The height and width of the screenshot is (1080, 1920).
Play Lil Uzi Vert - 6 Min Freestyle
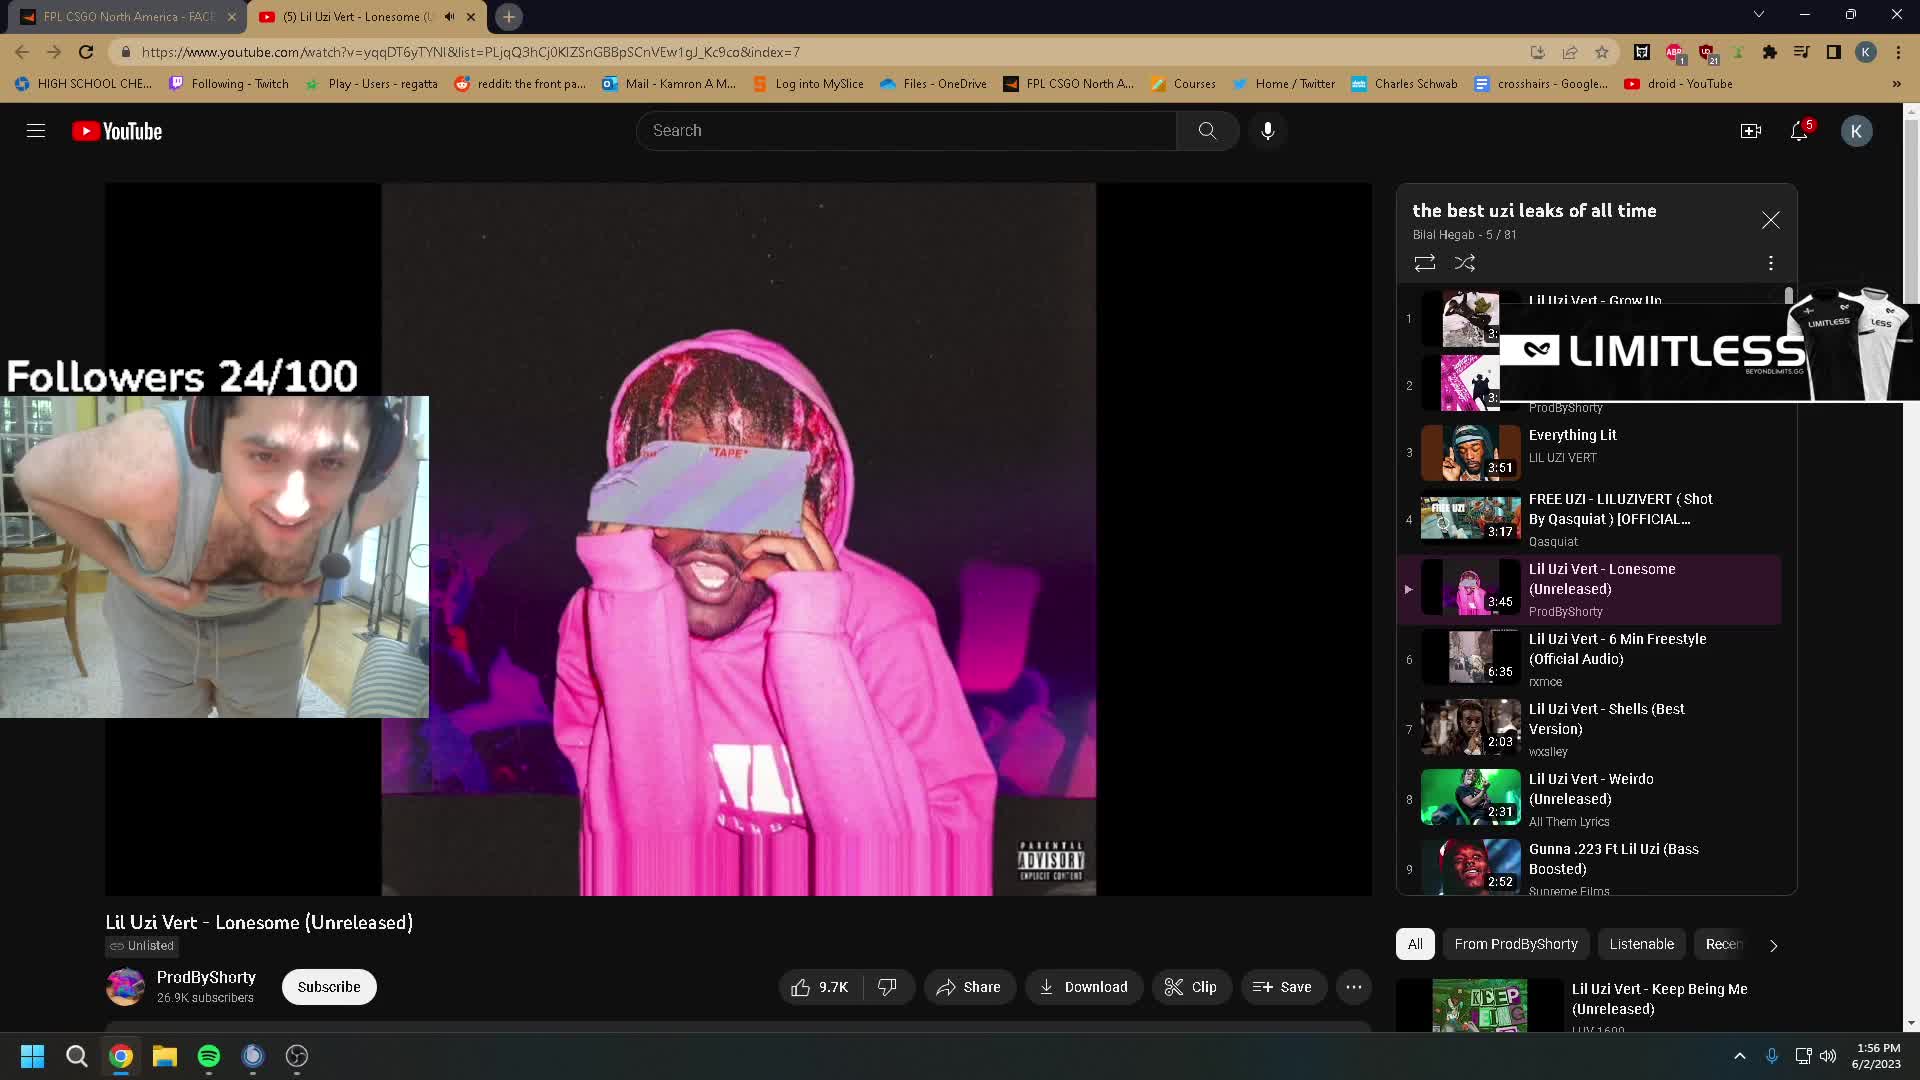coord(1589,659)
